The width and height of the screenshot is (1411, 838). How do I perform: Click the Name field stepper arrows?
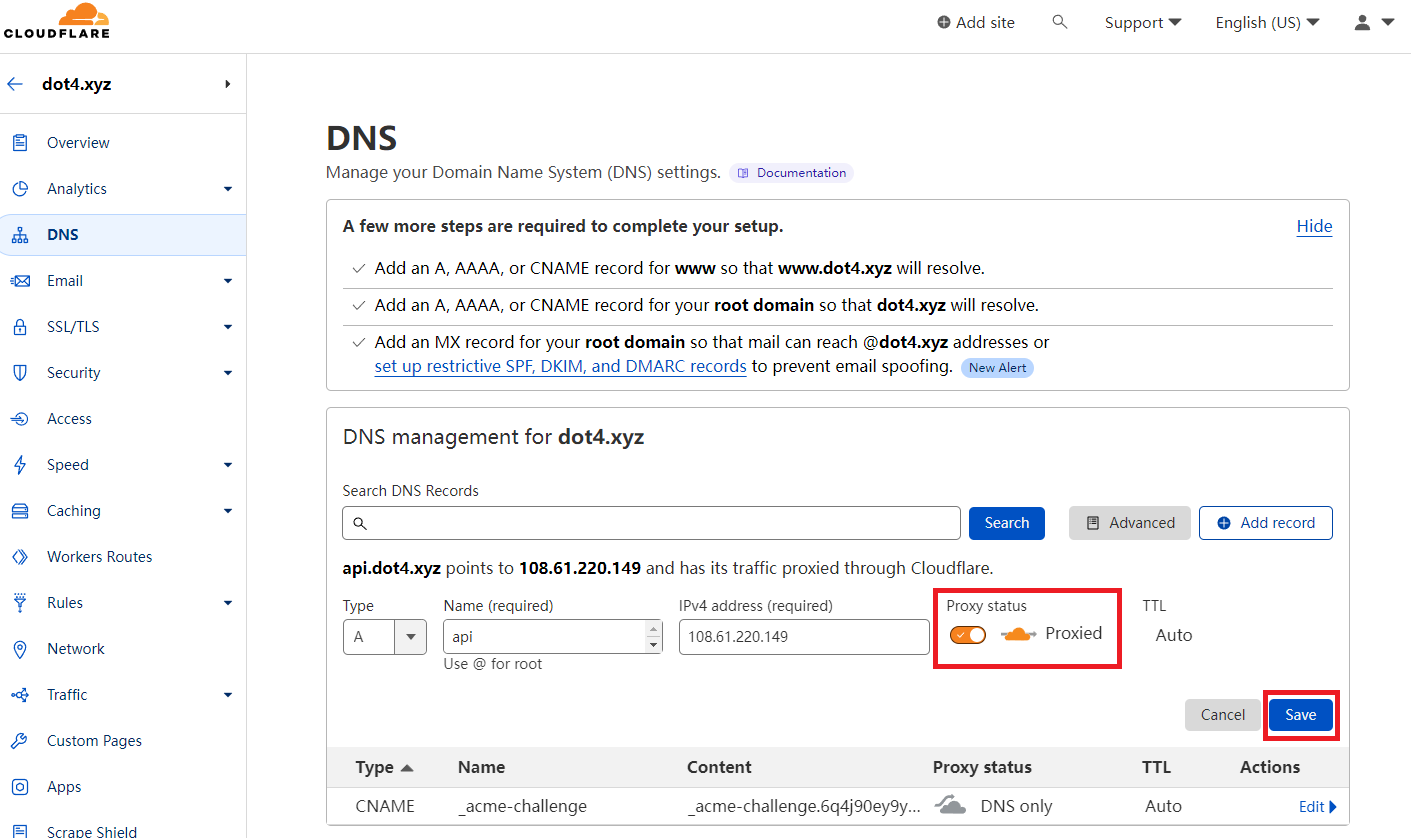[x=654, y=637]
